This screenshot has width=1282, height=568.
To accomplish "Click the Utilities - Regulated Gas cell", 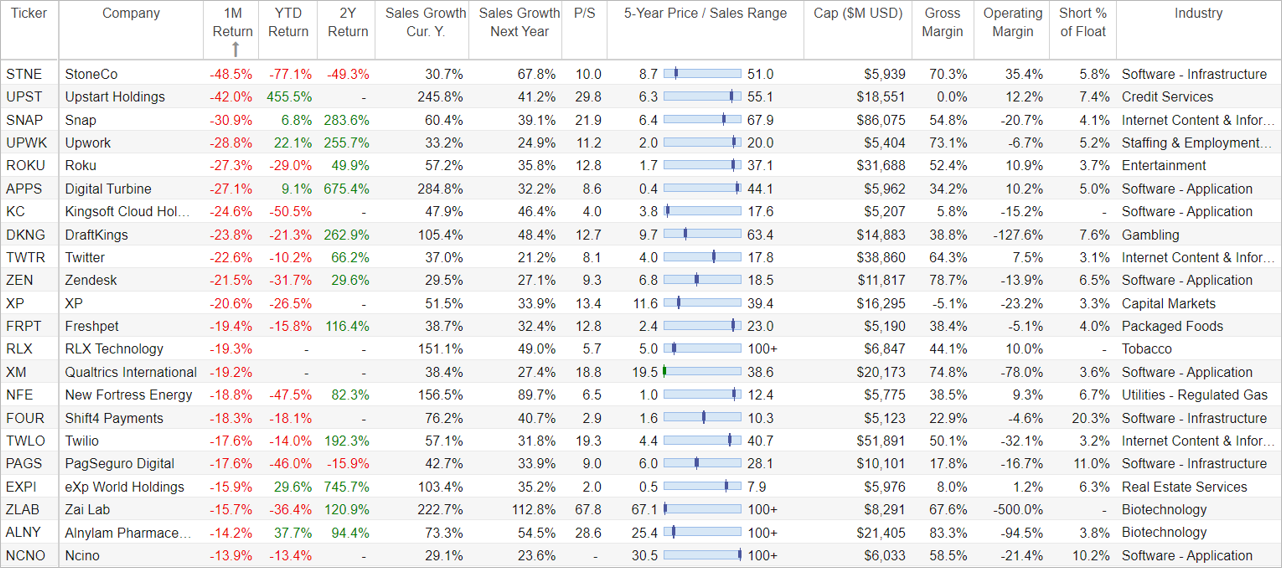I will 1194,395.
